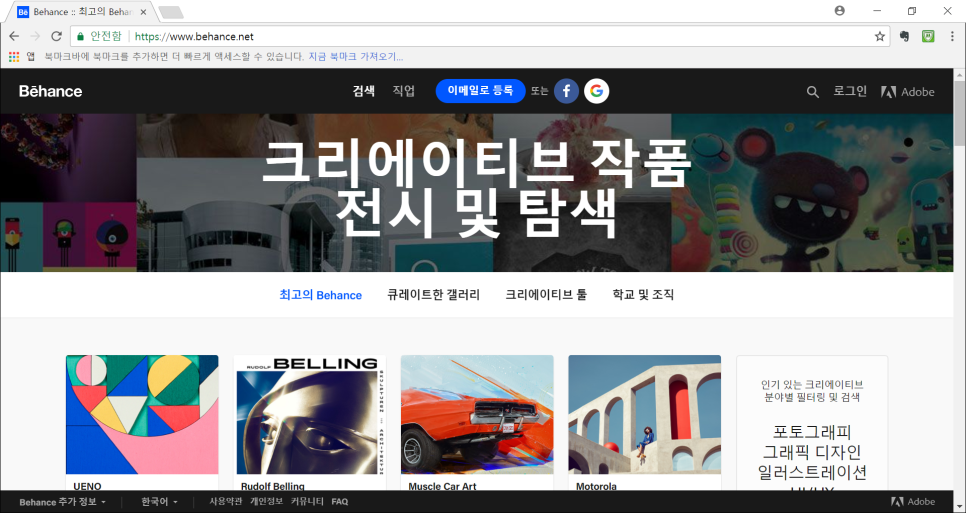Open the Evernote extension icon
Screen dimensions: 966x513
click(x=904, y=36)
